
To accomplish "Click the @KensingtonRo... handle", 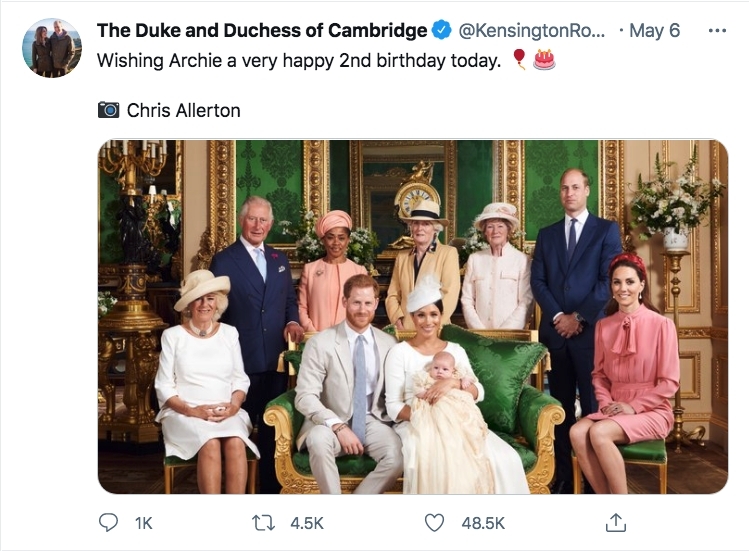I will click(531, 30).
